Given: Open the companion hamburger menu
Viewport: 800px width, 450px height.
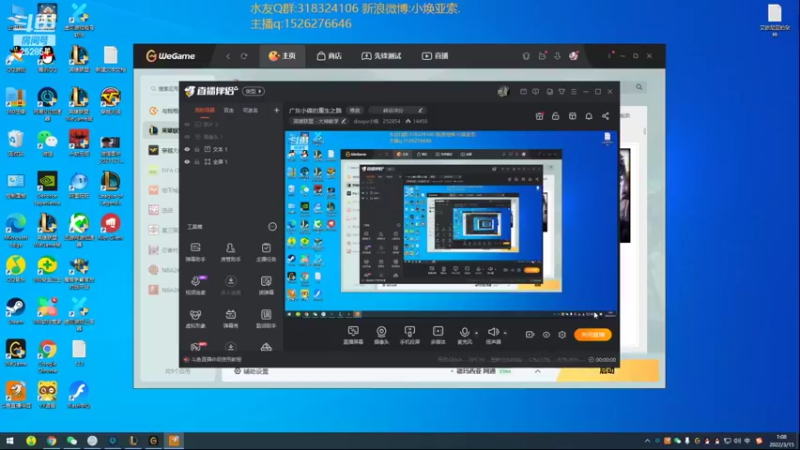Looking at the screenshot, I should 574,92.
